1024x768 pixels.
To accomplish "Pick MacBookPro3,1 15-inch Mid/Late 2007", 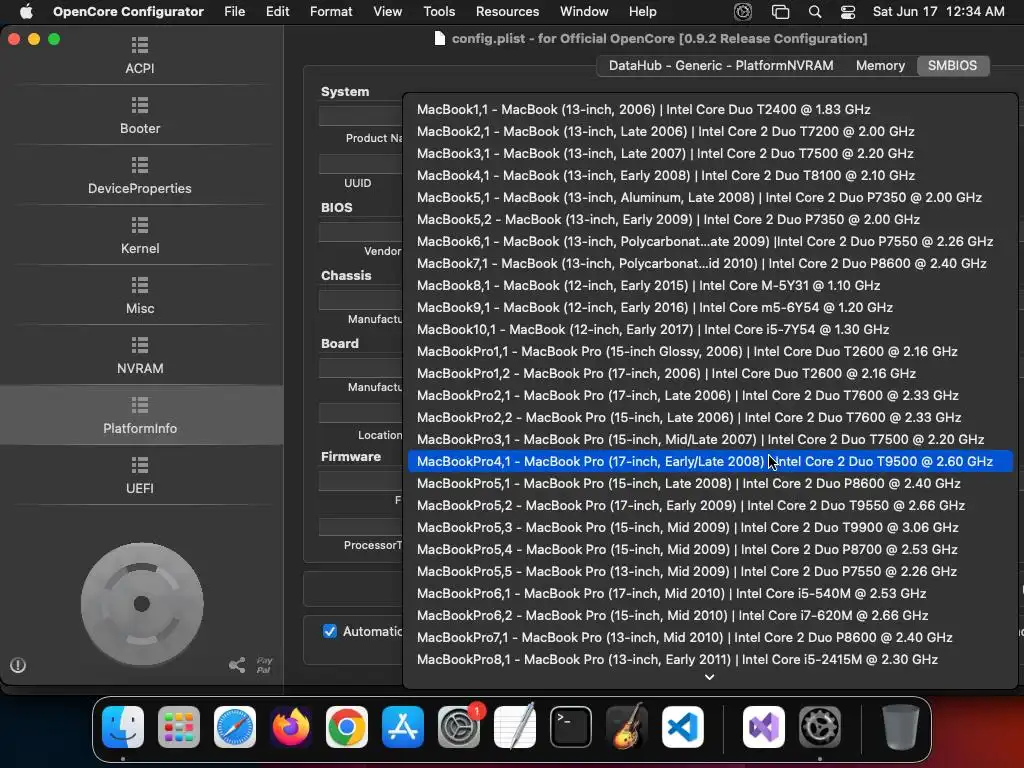I will [710, 440].
